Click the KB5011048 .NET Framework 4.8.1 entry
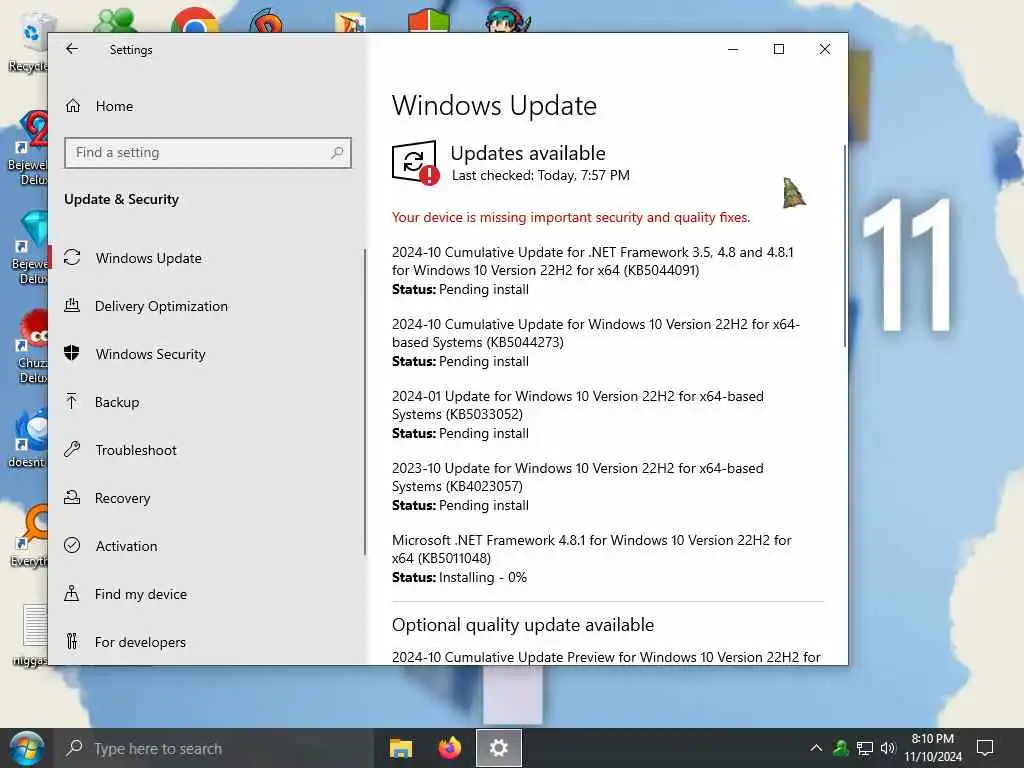Image resolution: width=1024 pixels, height=768 pixels. 592,549
